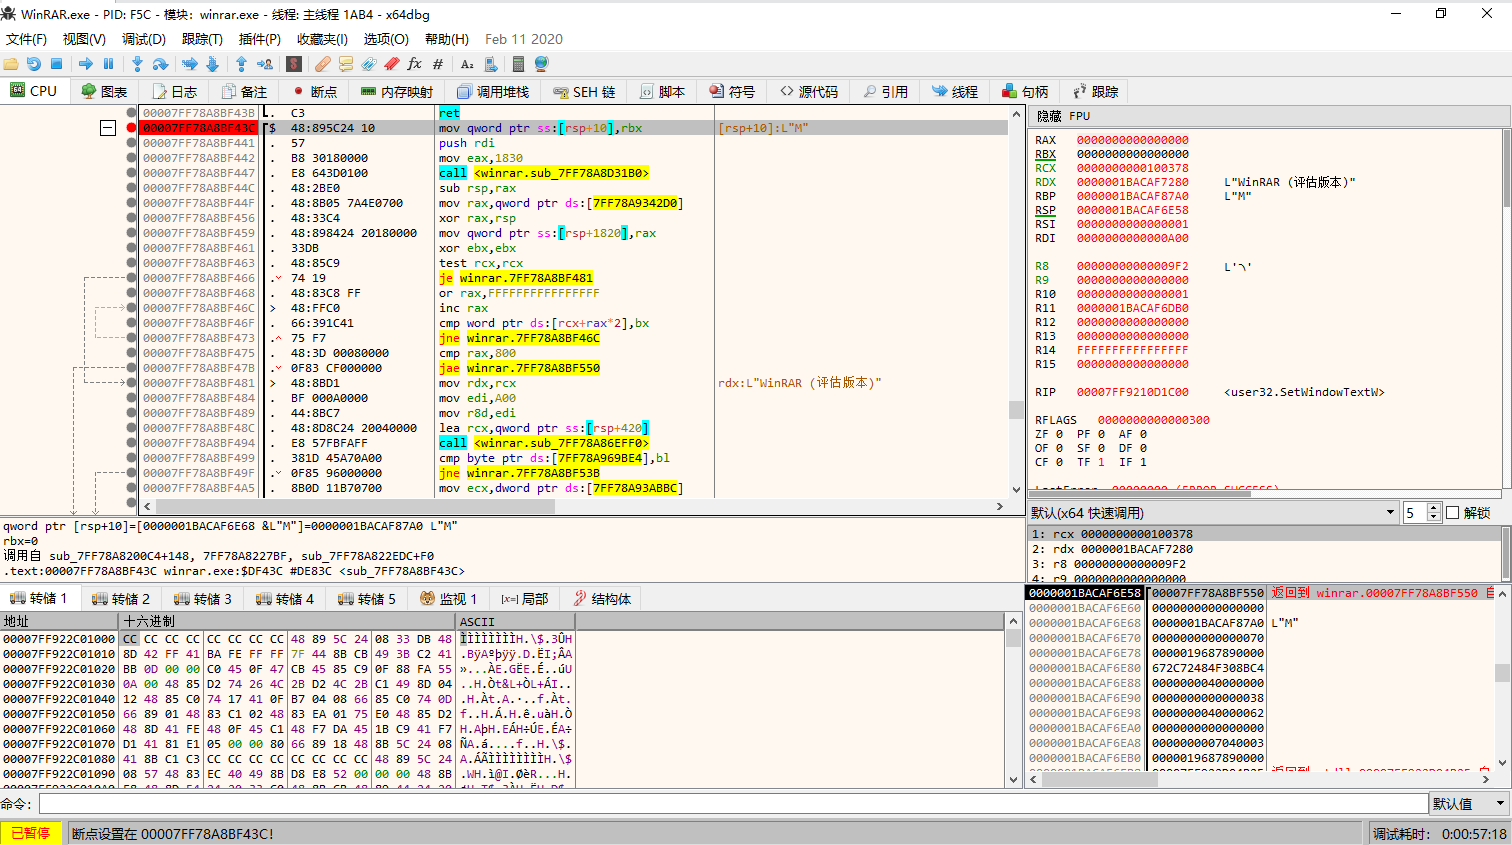Image resolution: width=1512 pixels, height=845 pixels.
Task: Launch the Scylla plugin icon
Action: 294,64
